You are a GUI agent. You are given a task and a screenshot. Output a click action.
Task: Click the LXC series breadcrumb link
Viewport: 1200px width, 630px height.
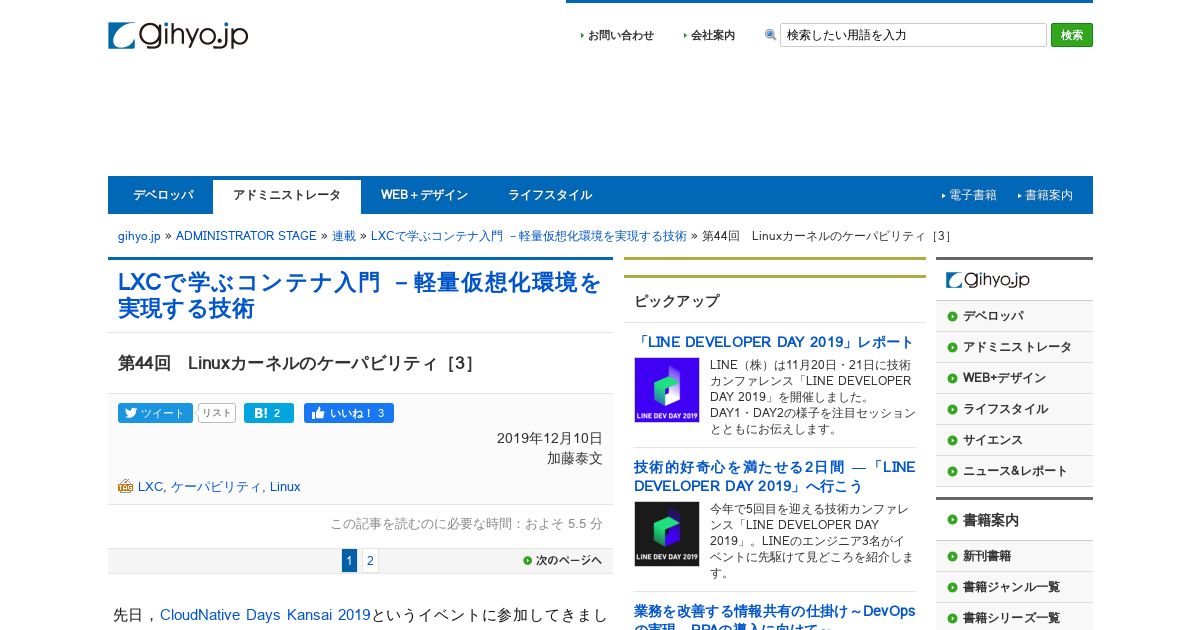[529, 236]
